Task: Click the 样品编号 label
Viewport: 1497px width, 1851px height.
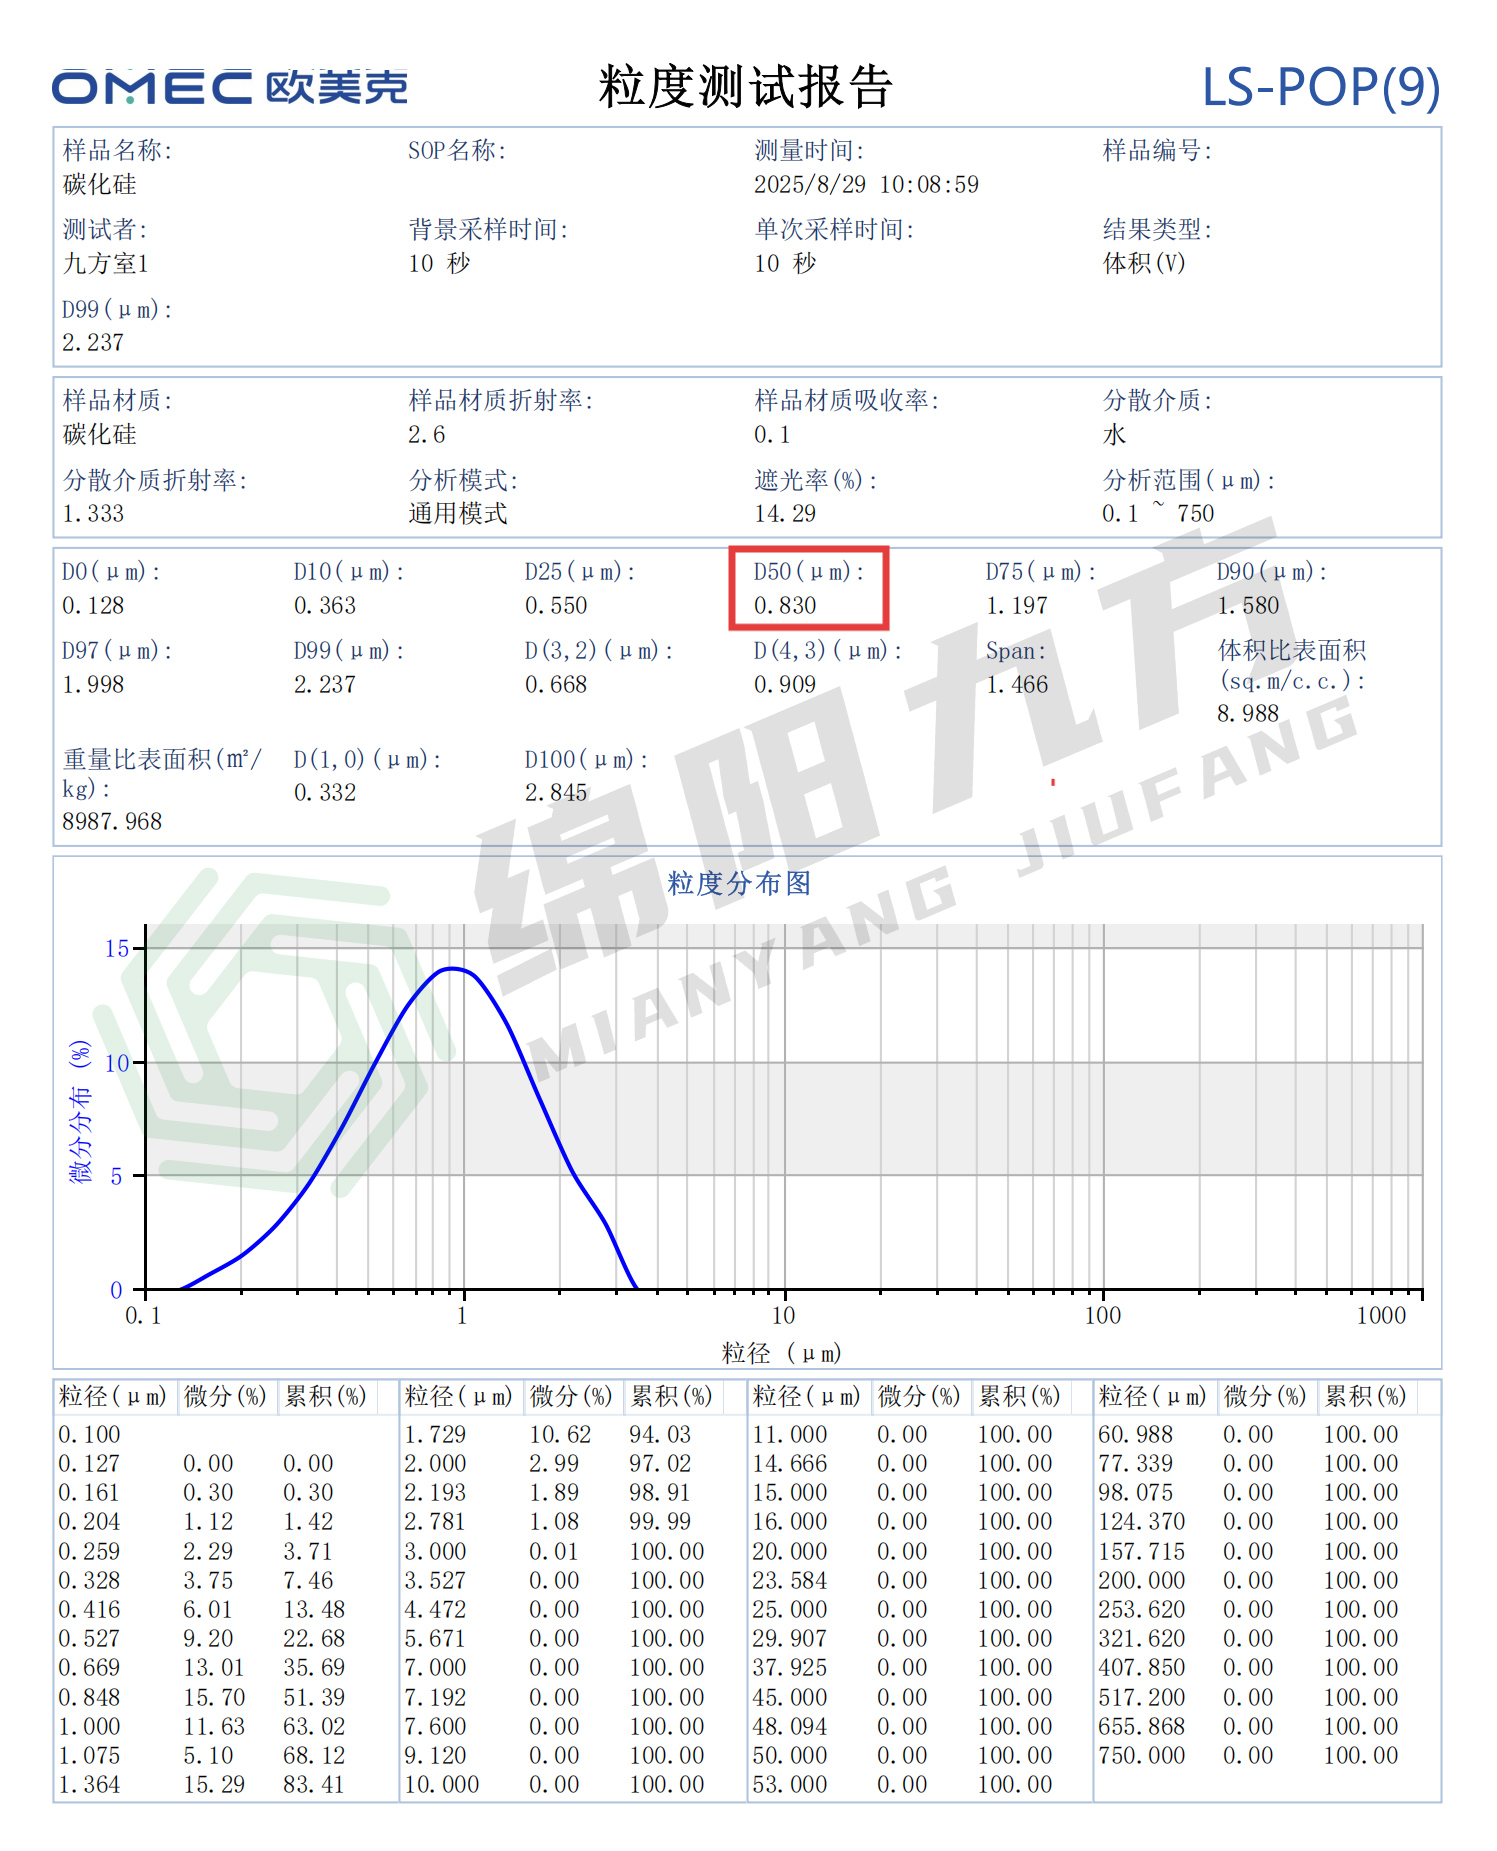Action: pos(1157,151)
